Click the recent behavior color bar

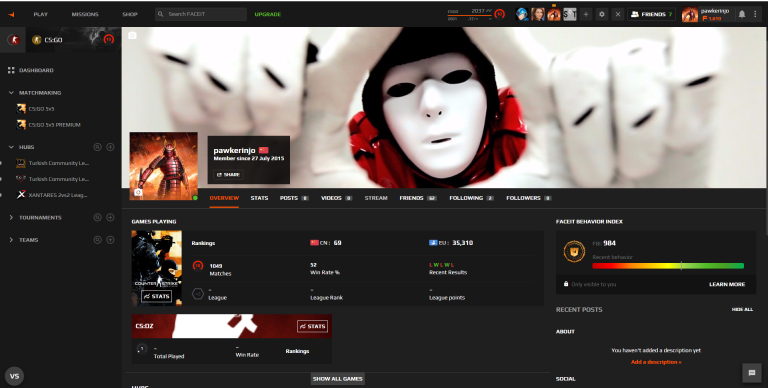(x=668, y=266)
